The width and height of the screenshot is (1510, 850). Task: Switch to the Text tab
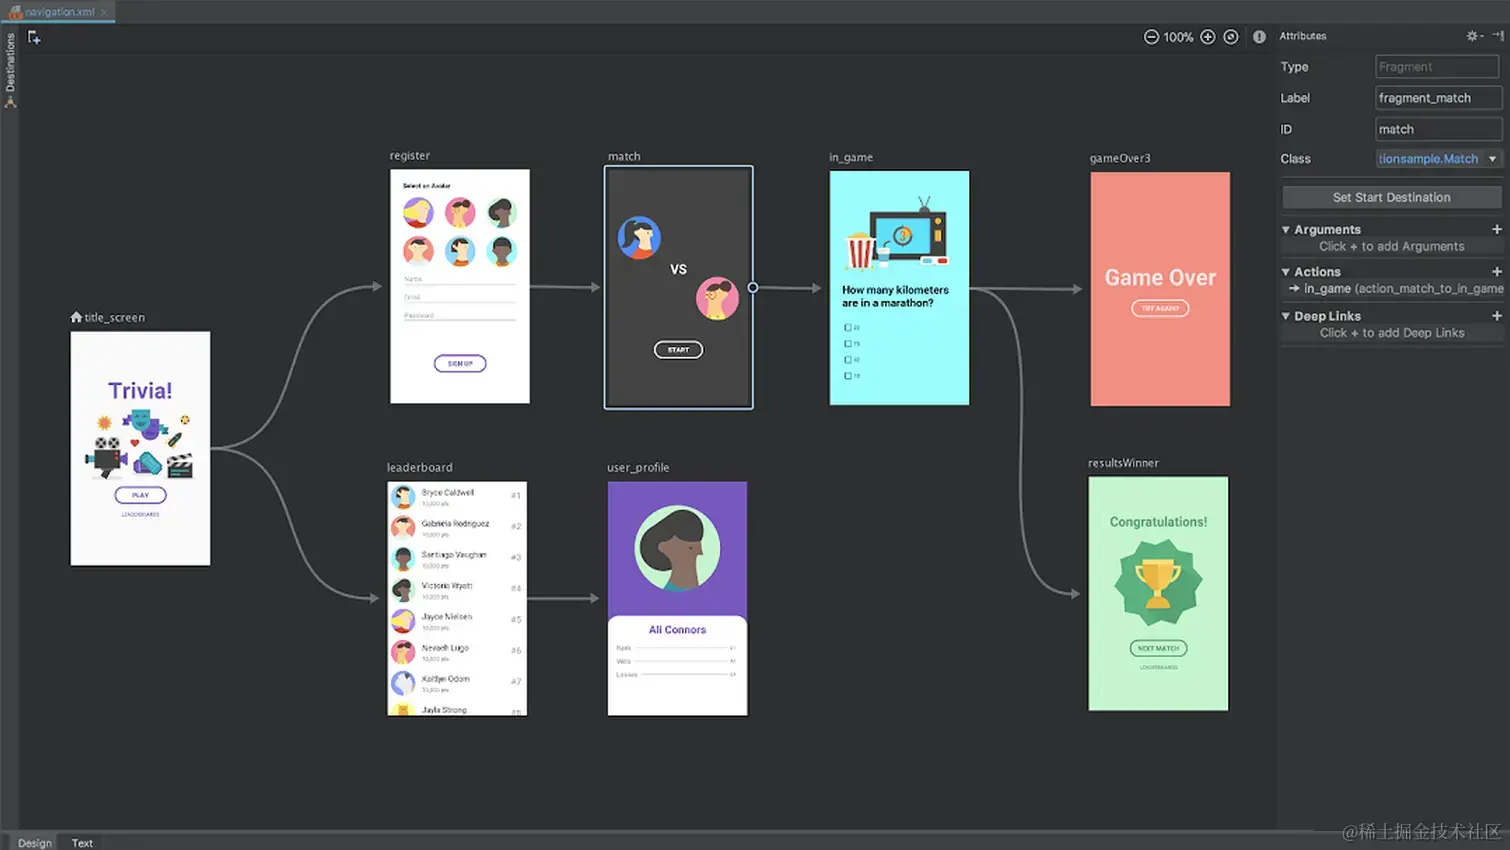(x=82, y=843)
